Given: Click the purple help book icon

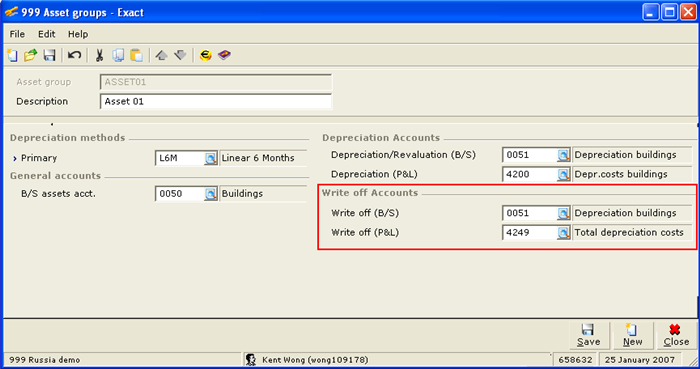Looking at the screenshot, I should coord(224,55).
